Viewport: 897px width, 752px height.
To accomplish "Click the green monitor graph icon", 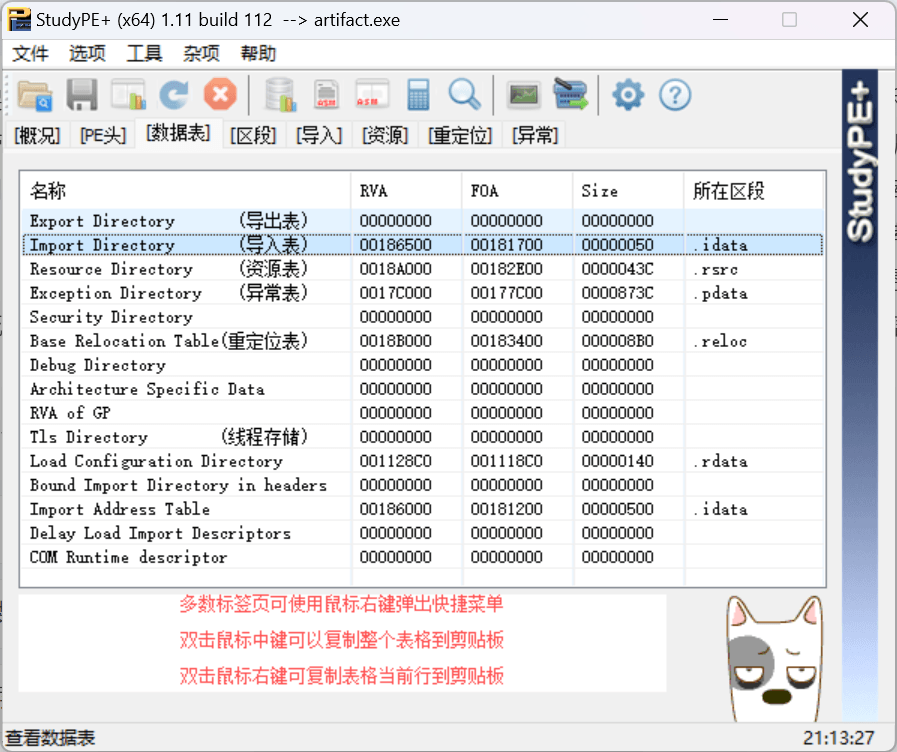I will point(524,95).
